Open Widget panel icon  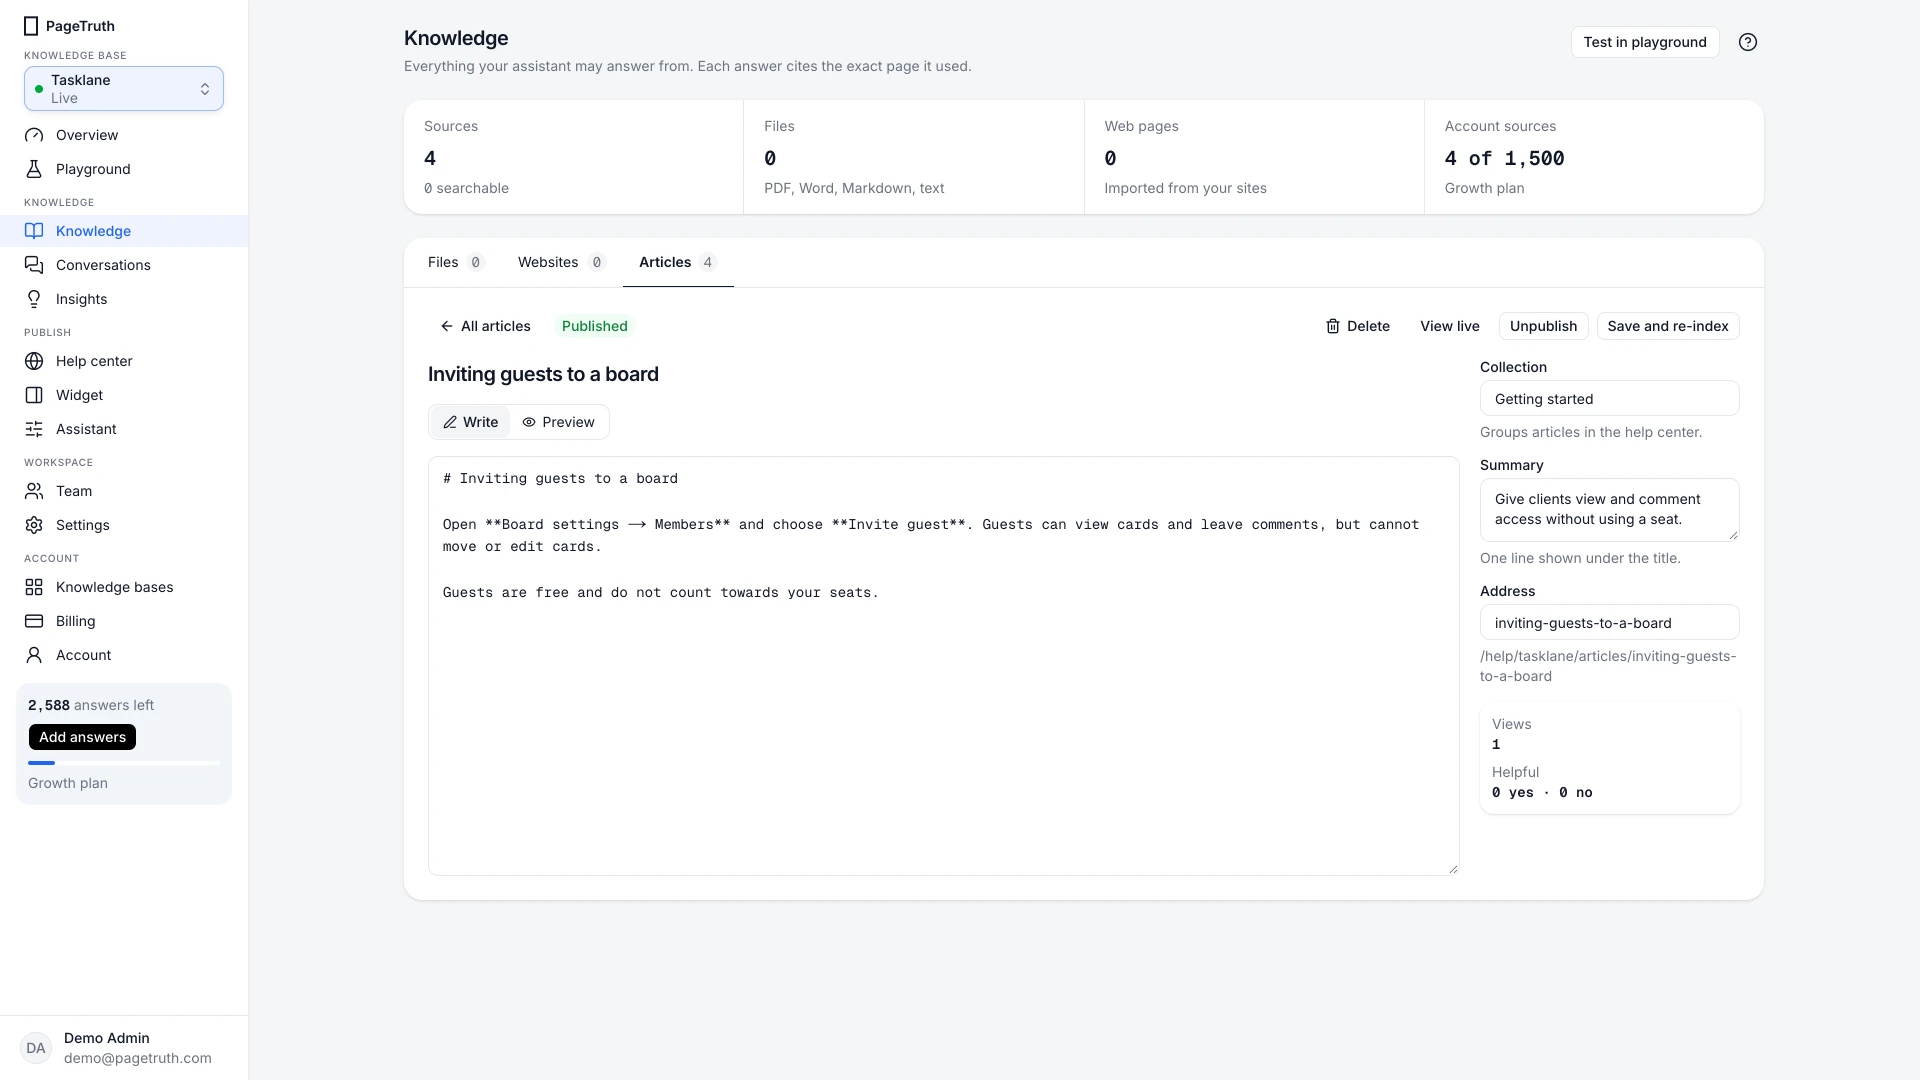(x=34, y=395)
